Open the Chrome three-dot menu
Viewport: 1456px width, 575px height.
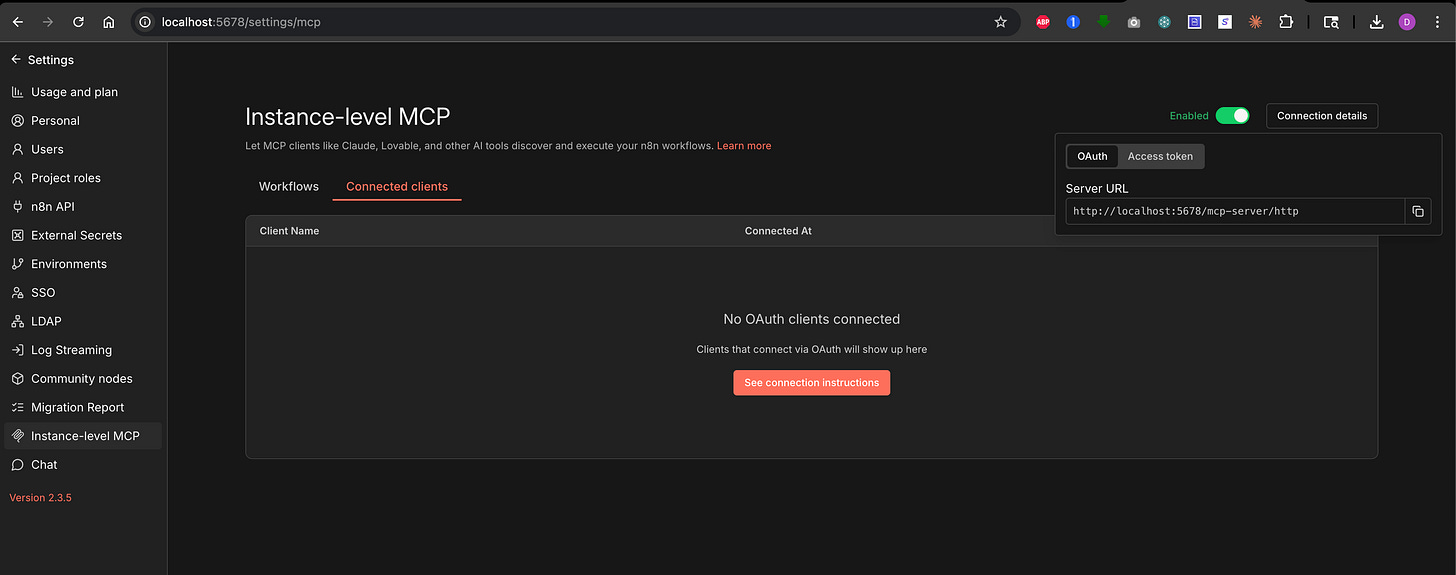click(x=1437, y=22)
